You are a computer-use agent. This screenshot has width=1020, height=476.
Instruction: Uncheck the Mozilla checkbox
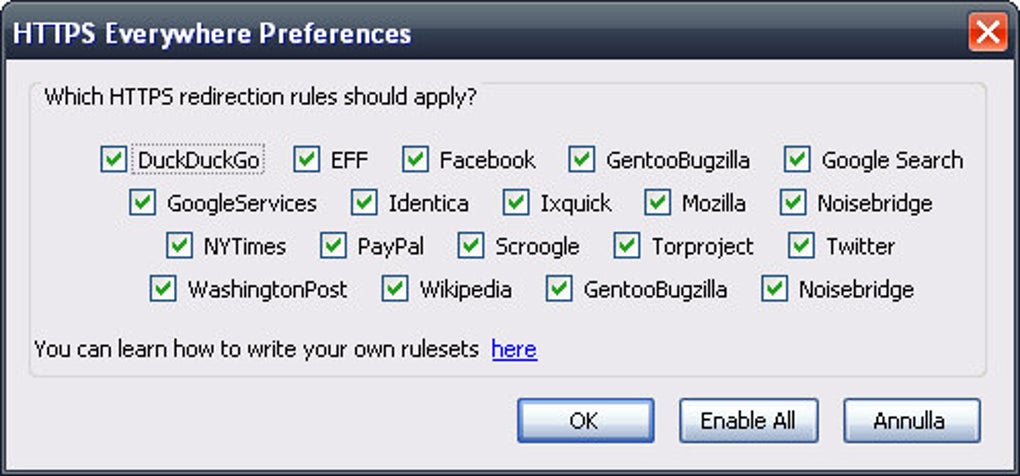[x=657, y=203]
